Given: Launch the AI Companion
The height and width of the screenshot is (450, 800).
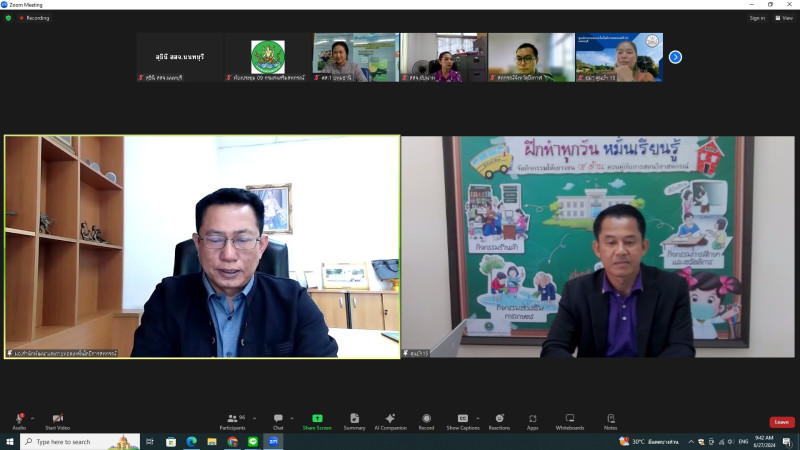Looking at the screenshot, I should [390, 419].
